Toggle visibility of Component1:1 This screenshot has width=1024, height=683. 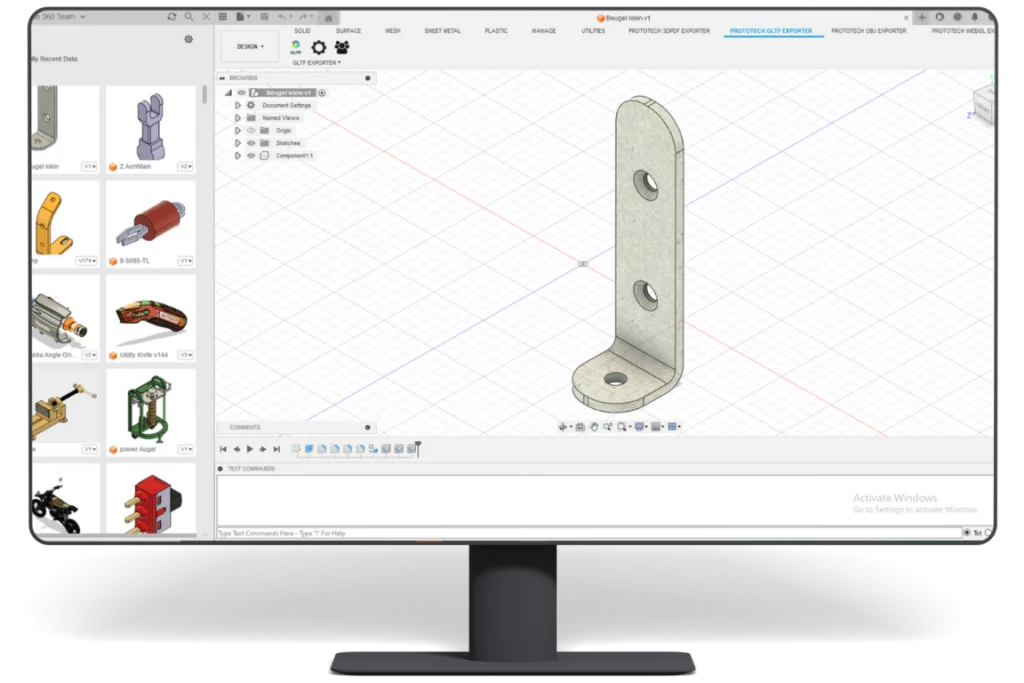click(251, 155)
